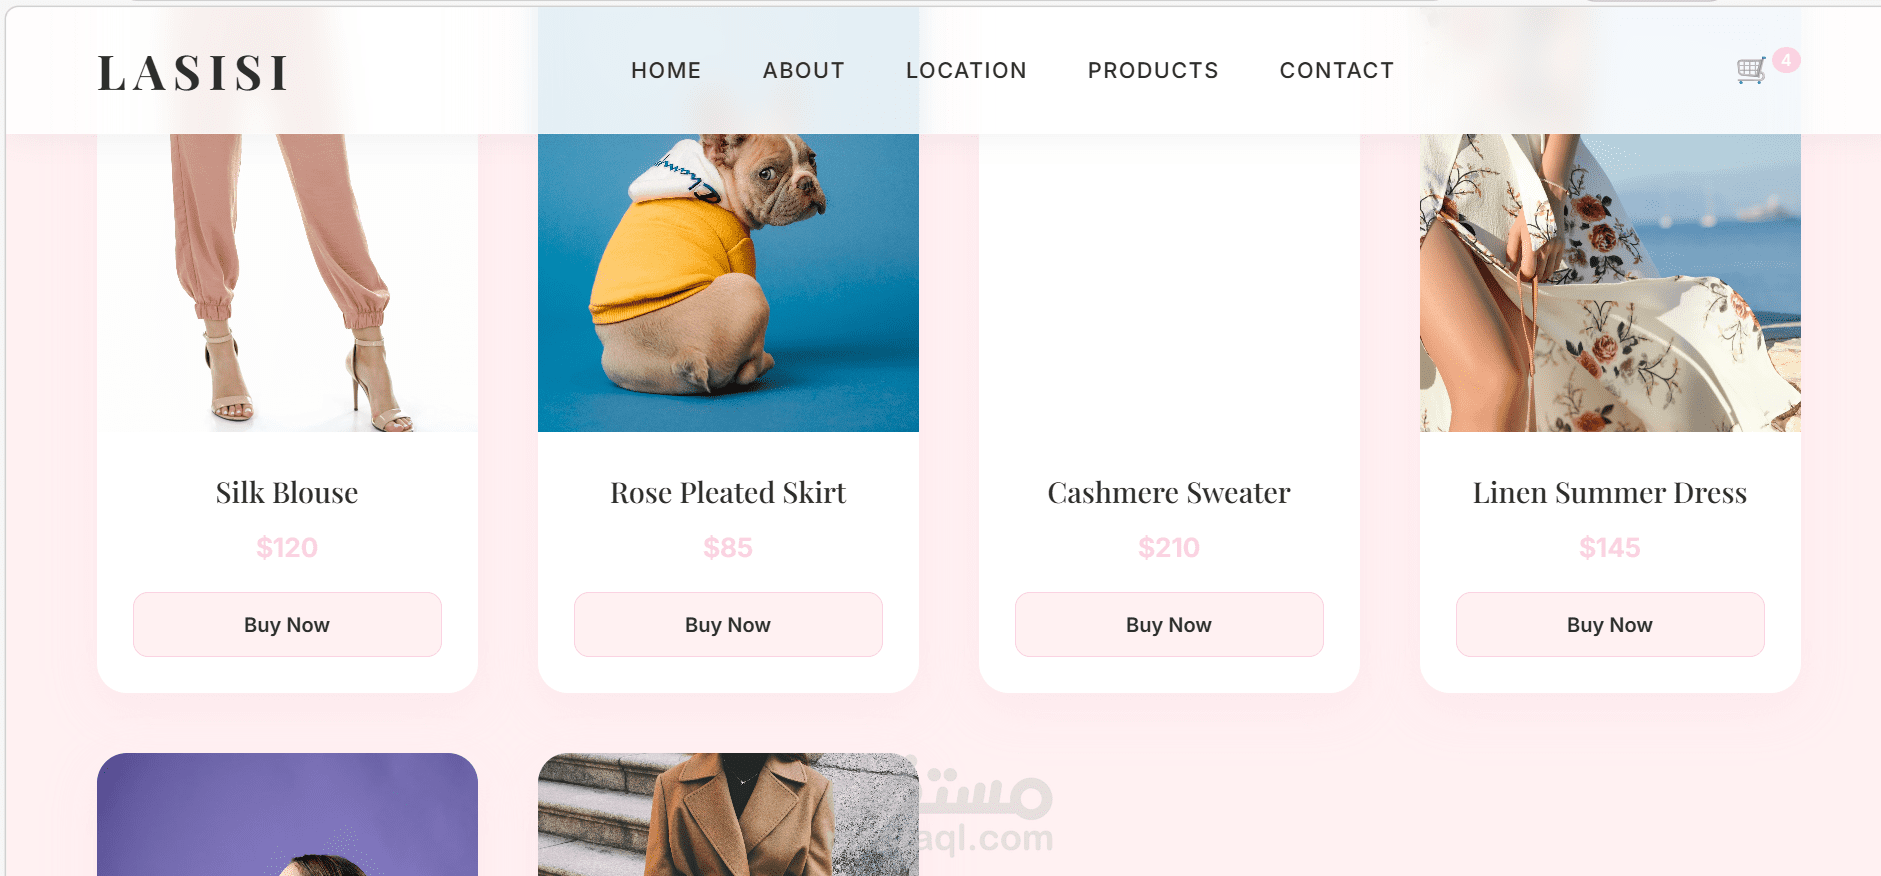Buy the Cashmere Sweater now
Viewport: 1881px width, 876px height.
[x=1169, y=624]
